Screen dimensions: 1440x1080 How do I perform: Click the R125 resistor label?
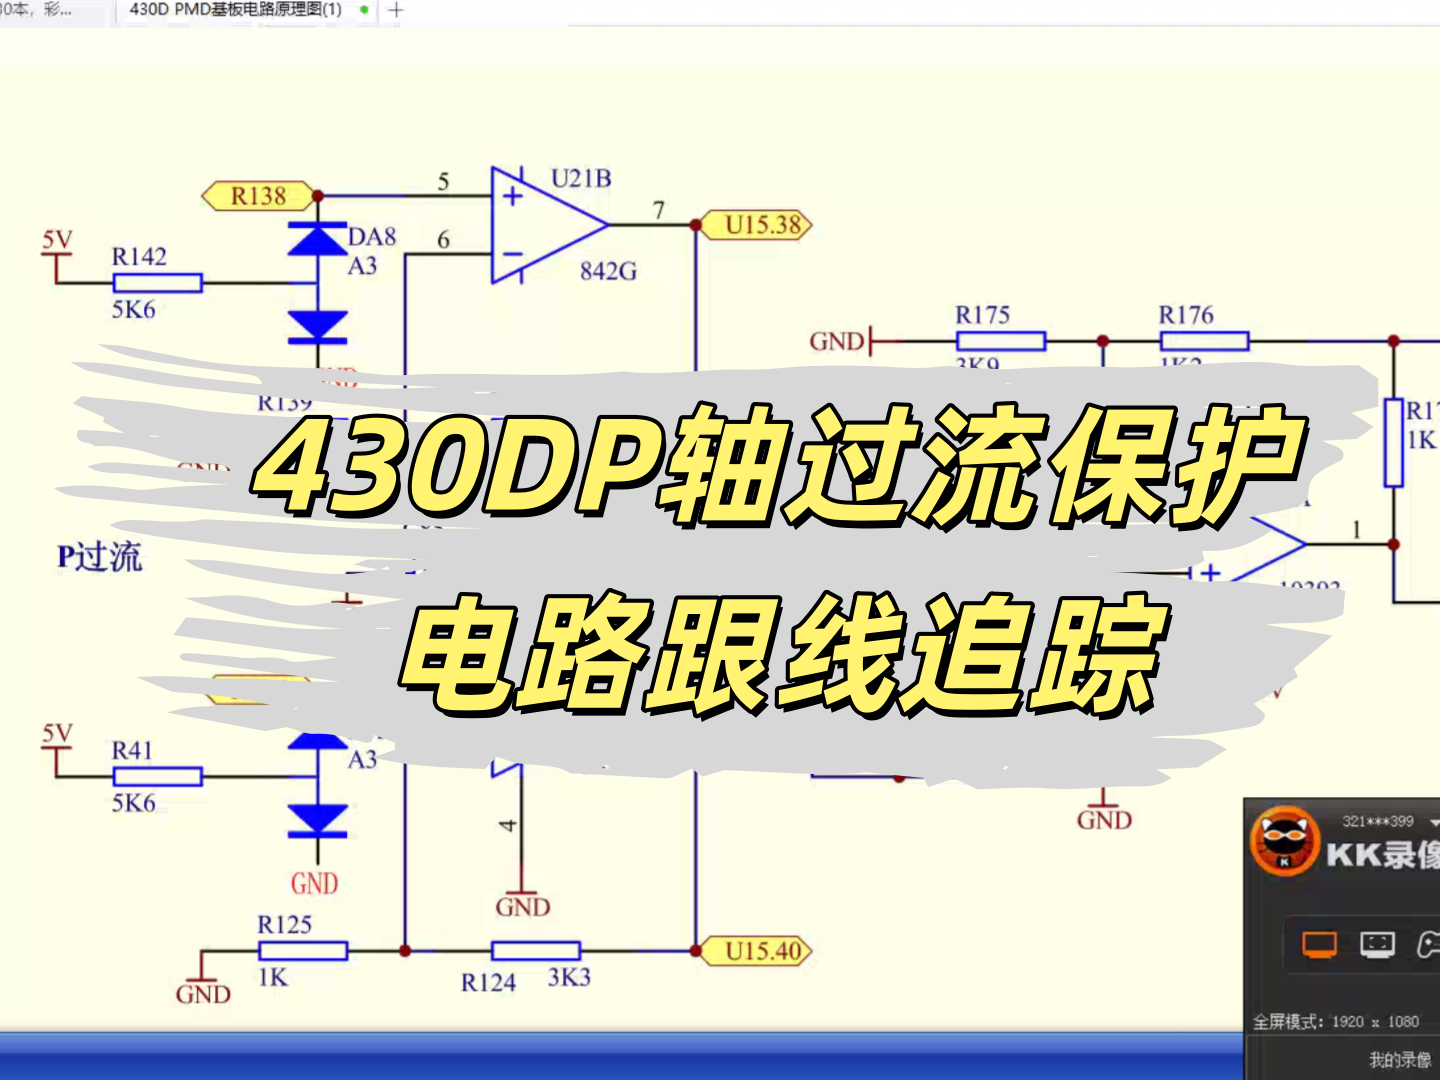(285, 925)
